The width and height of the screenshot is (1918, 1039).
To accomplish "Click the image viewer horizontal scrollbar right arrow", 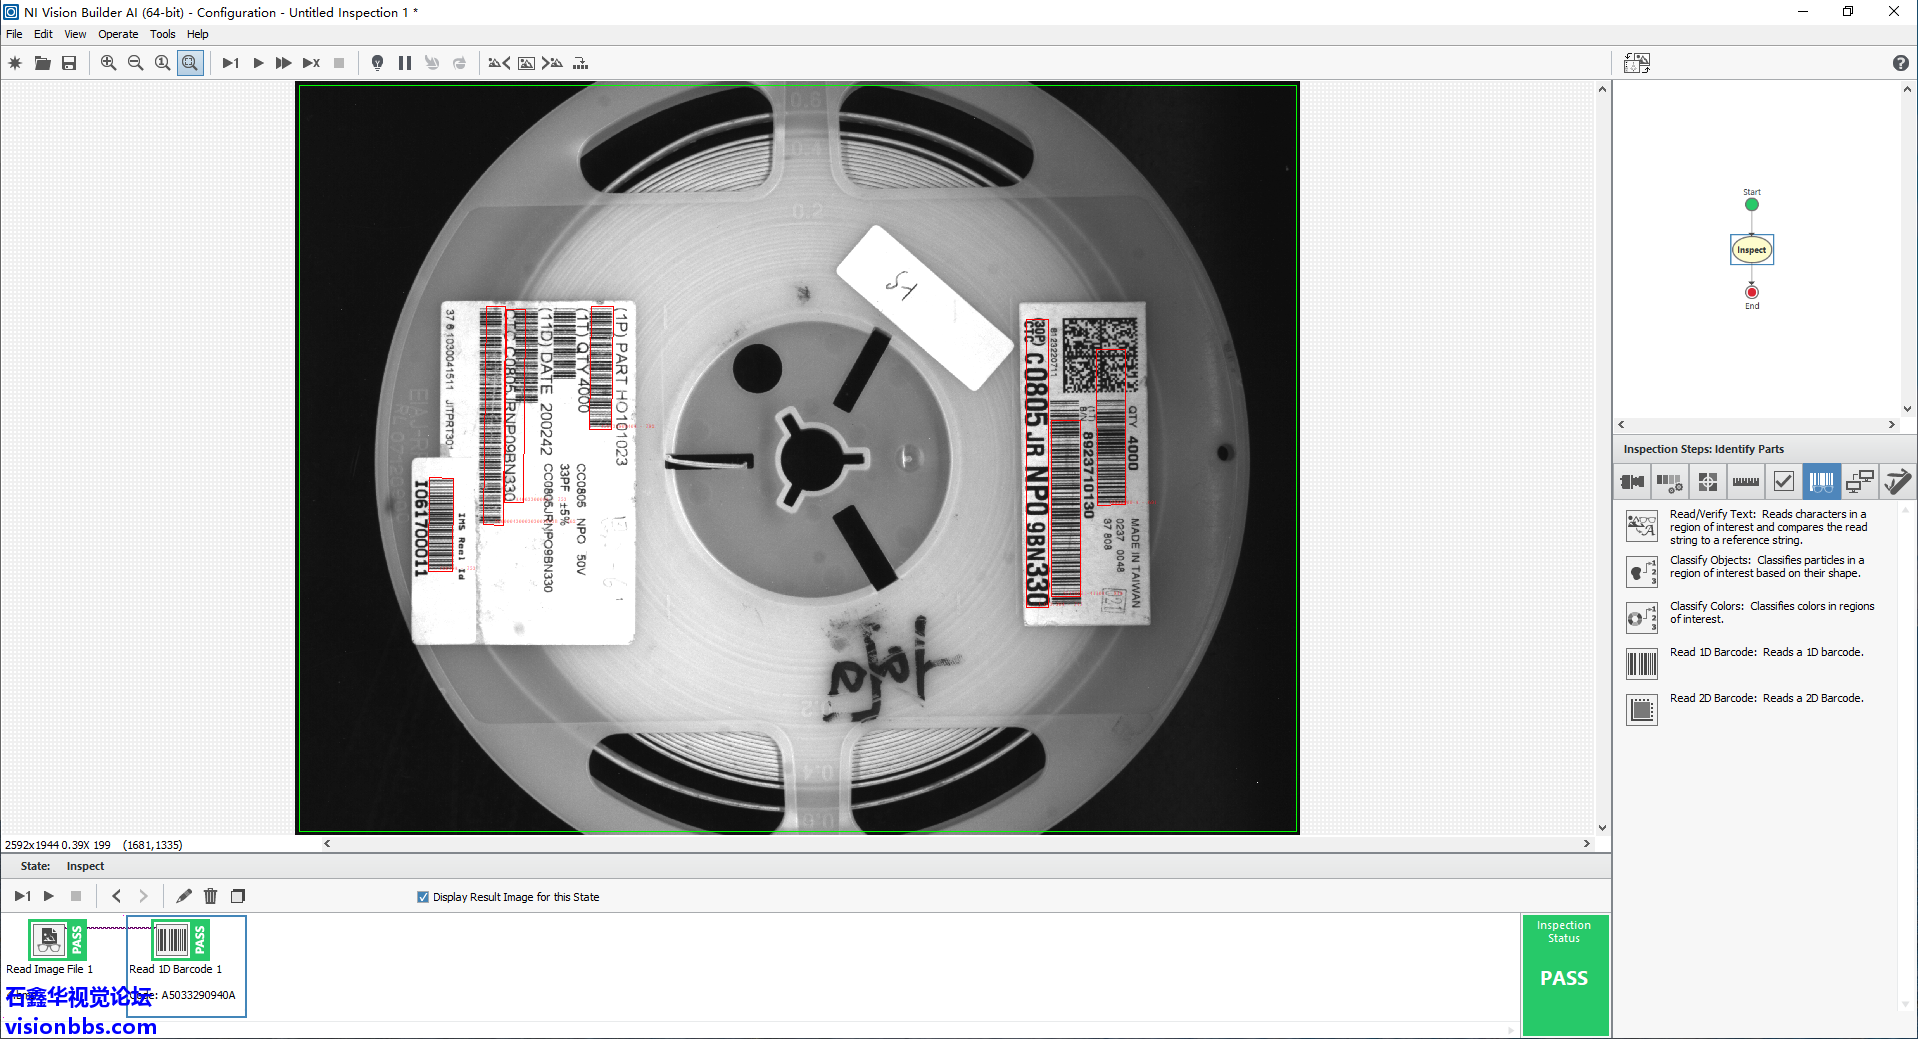I will tap(1586, 844).
